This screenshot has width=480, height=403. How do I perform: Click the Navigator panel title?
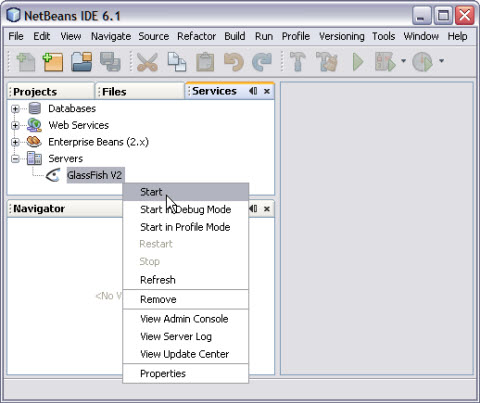[39, 209]
